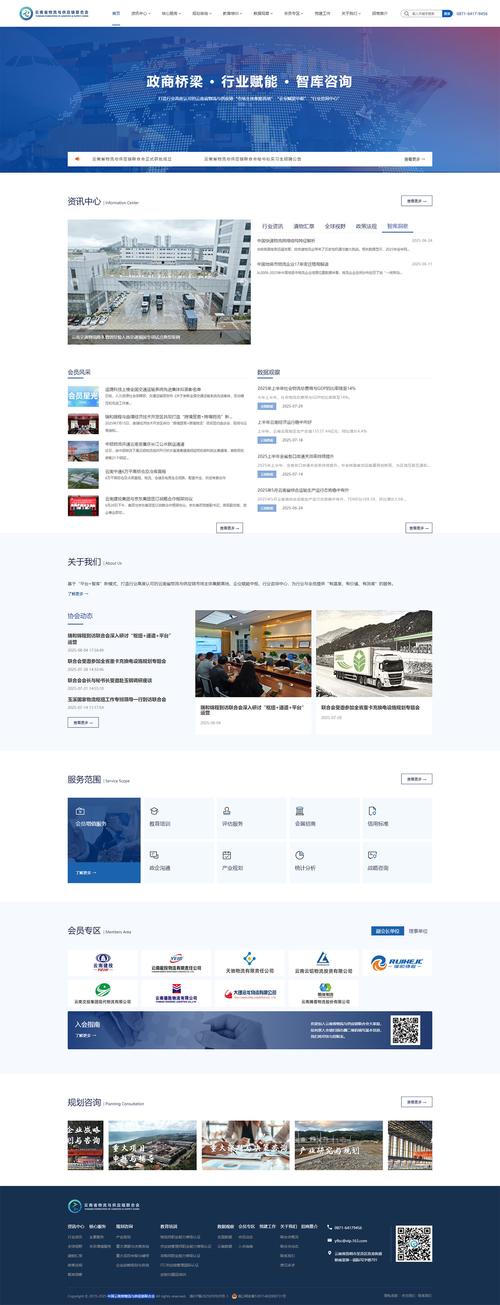
Task: Expand the 核心服务 navigation dropdown
Action: point(171,14)
